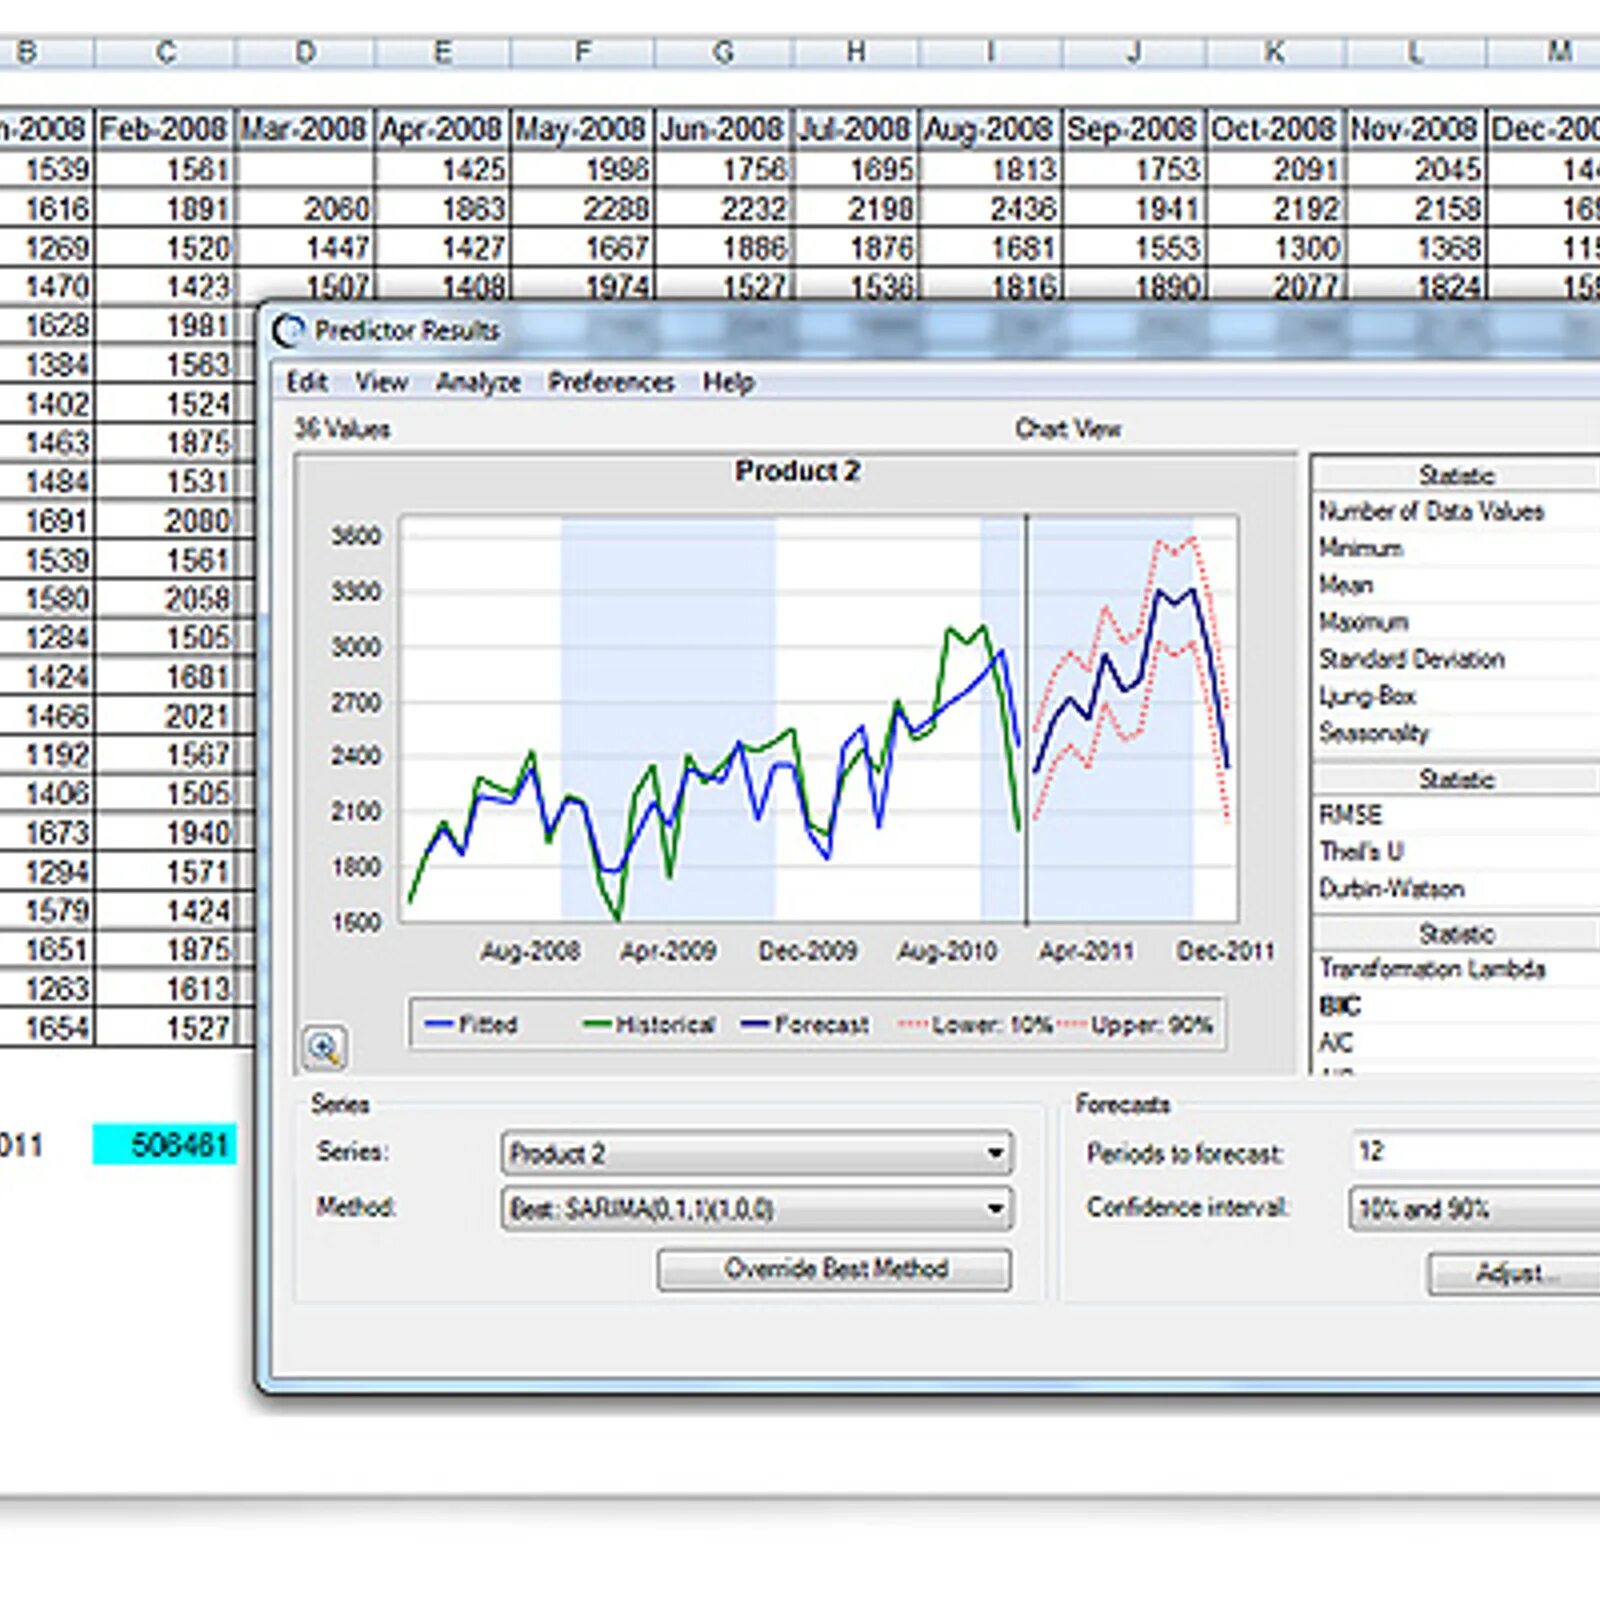Viewport: 1600px width, 1600px height.
Task: Select column F header in spreadsheet
Action: click(583, 52)
